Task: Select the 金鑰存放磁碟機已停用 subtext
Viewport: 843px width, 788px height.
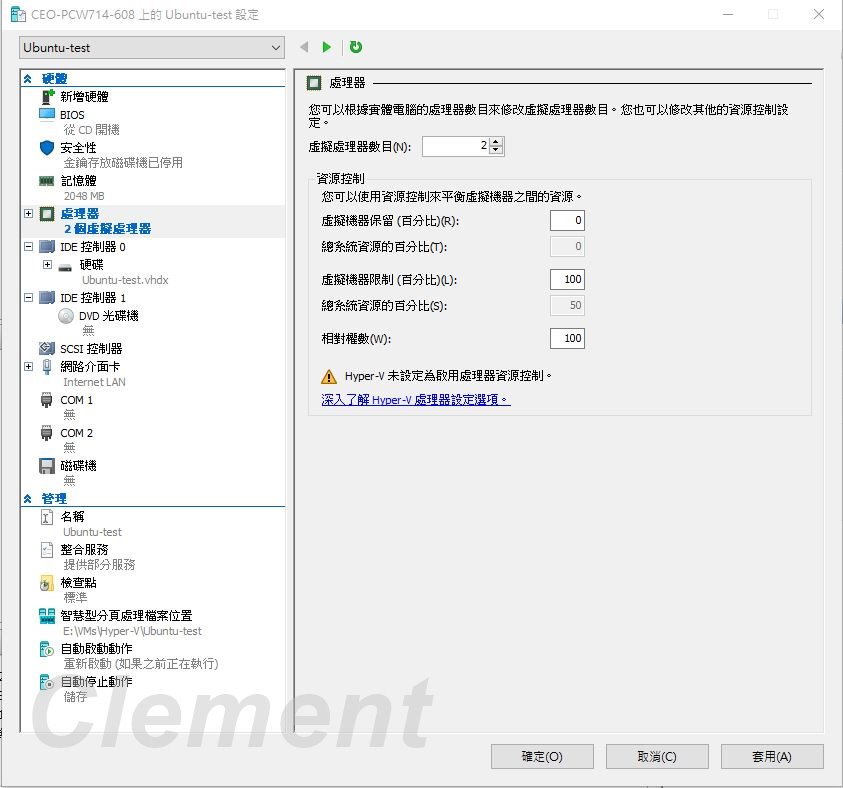Action: pos(123,162)
